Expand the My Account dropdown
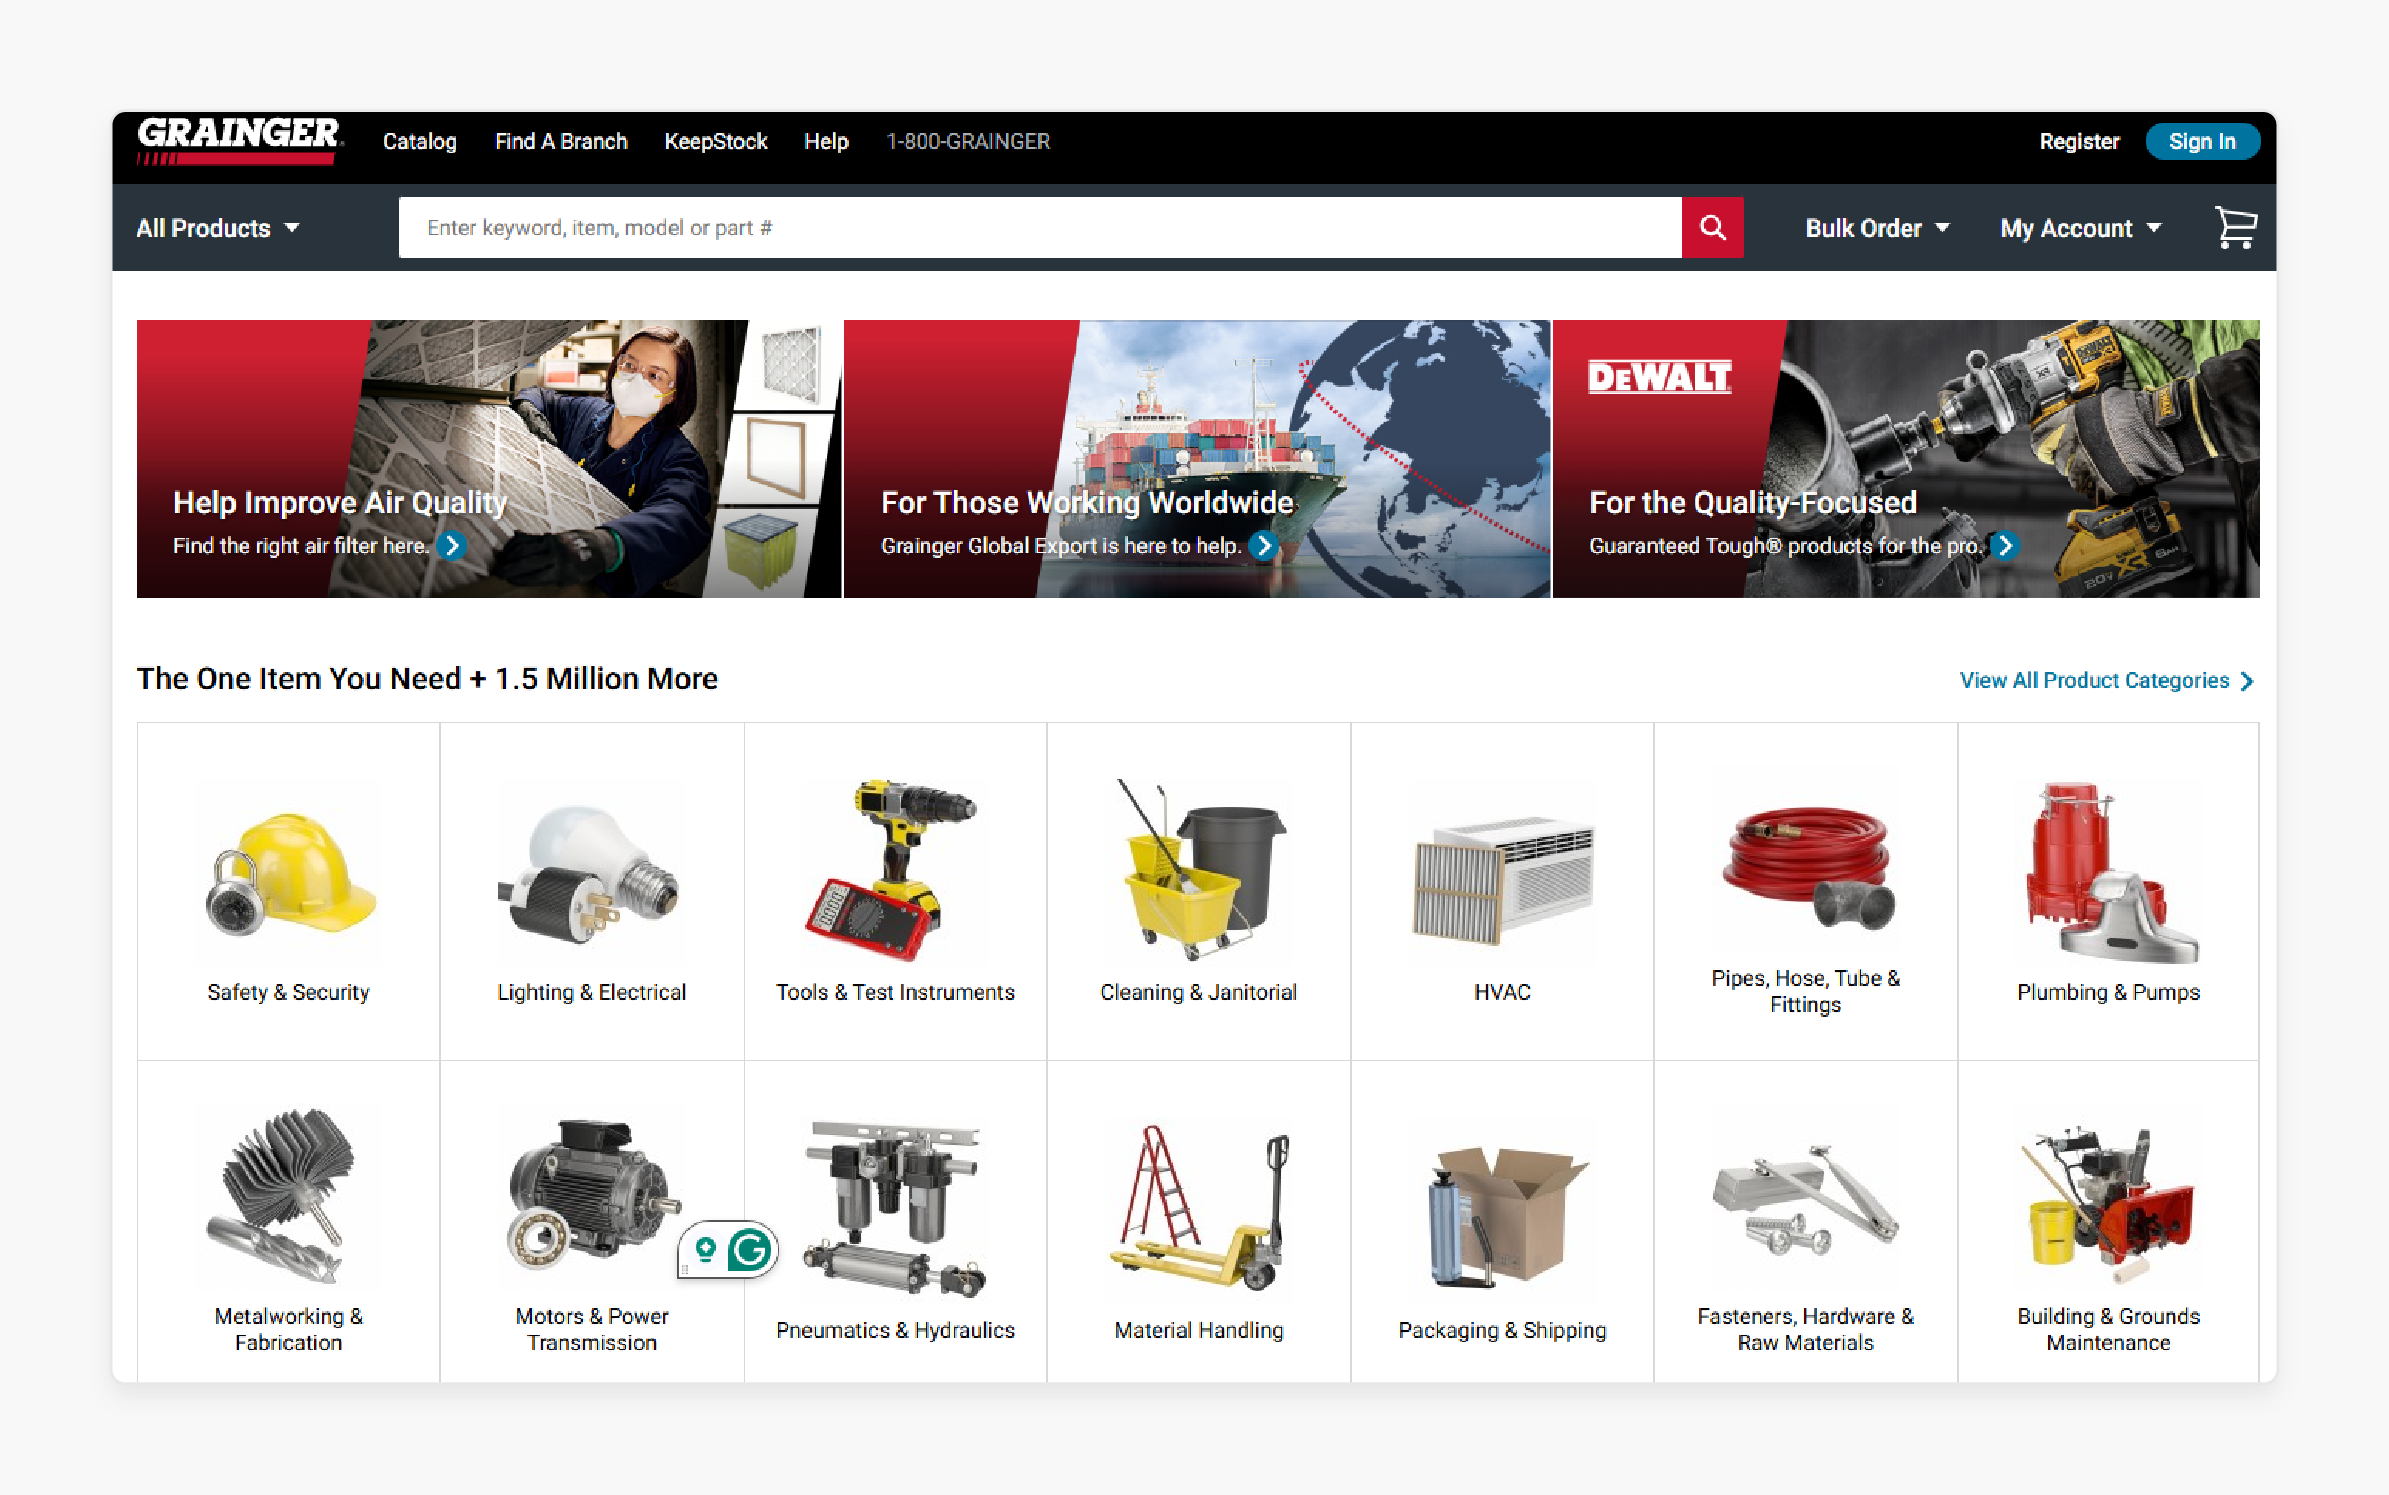This screenshot has height=1495, width=2389. pyautogui.click(x=2081, y=228)
